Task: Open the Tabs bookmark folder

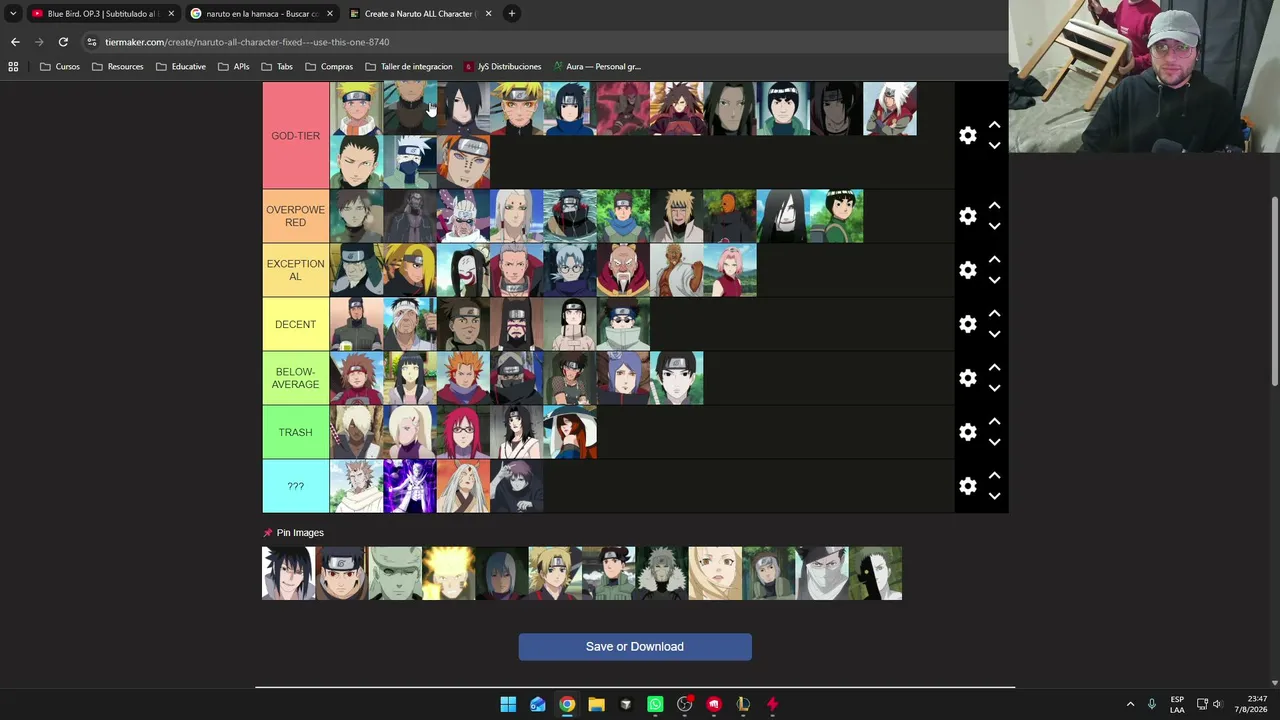Action: pos(277,67)
